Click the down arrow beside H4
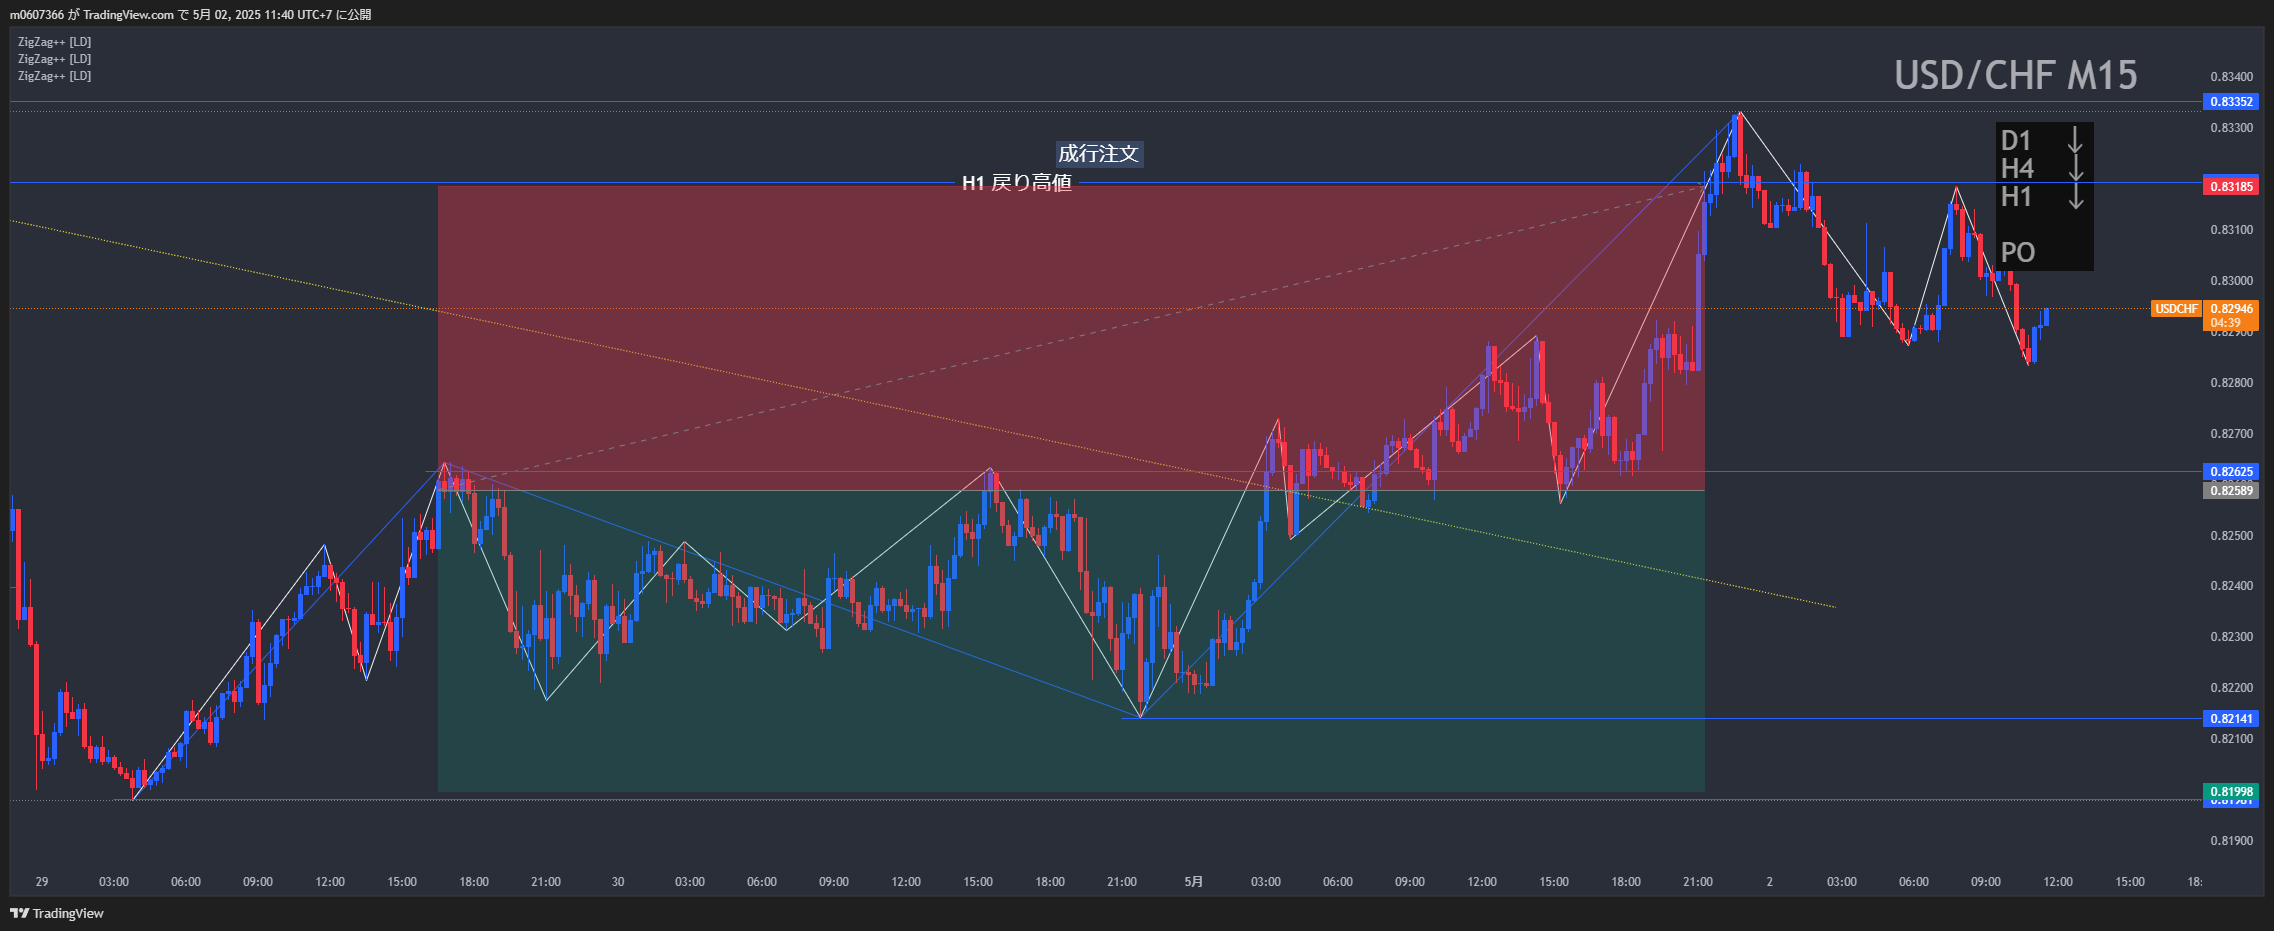This screenshot has width=2274, height=931. (2075, 168)
